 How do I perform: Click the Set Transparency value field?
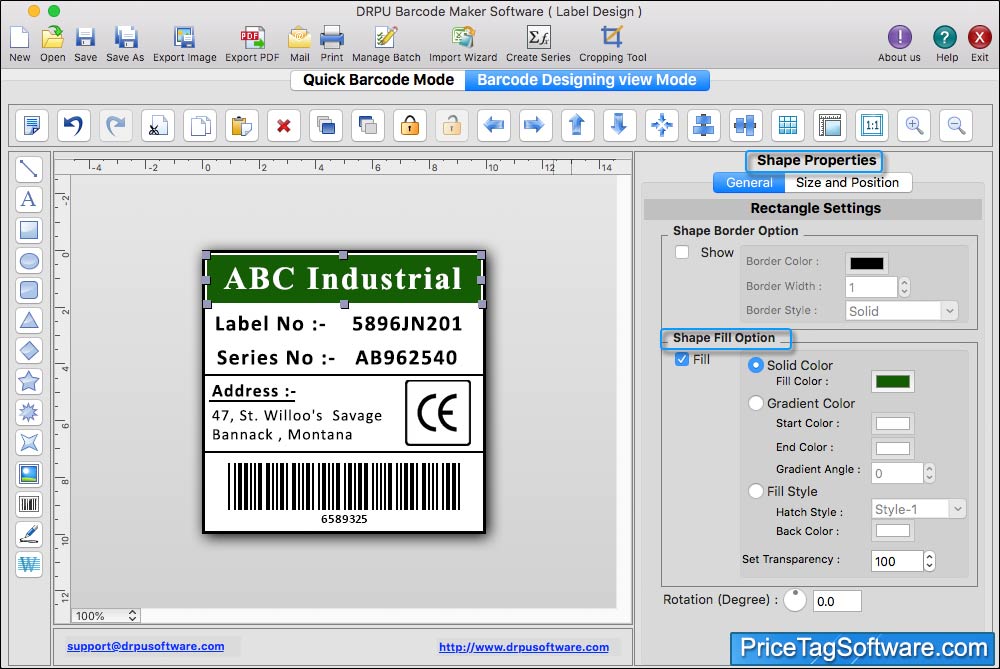click(897, 561)
